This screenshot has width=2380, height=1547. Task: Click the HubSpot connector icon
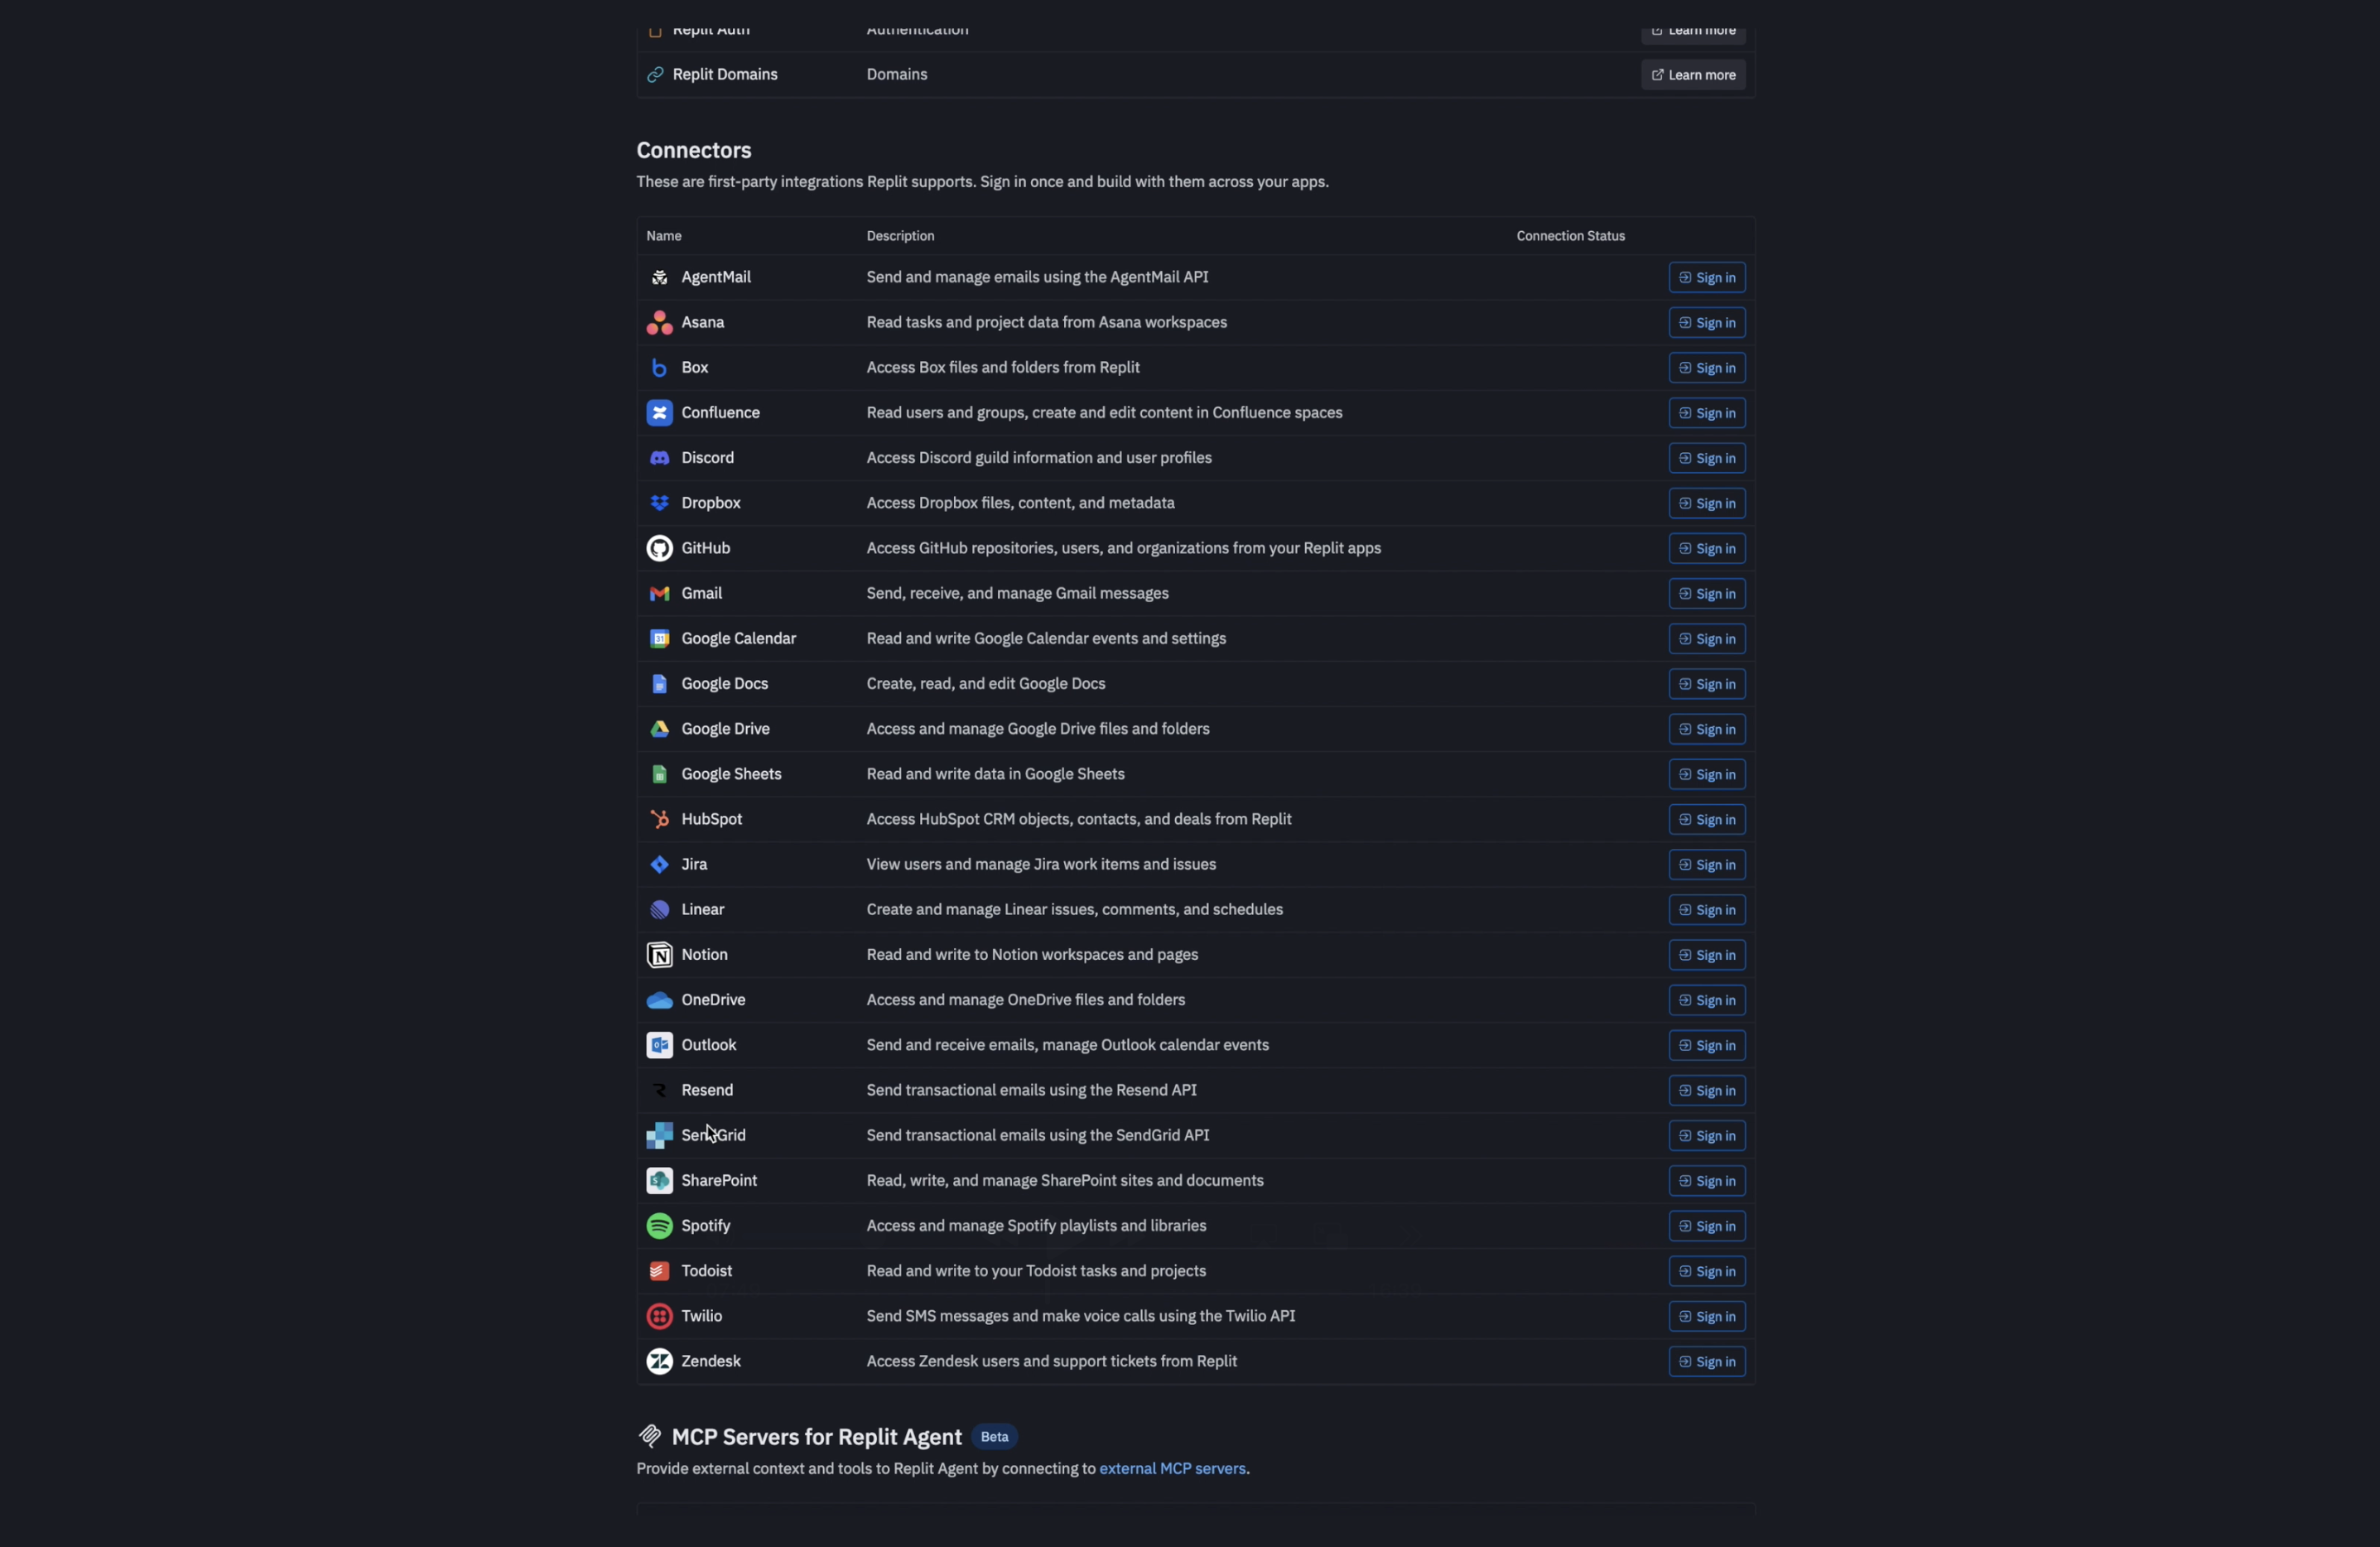[x=659, y=819]
